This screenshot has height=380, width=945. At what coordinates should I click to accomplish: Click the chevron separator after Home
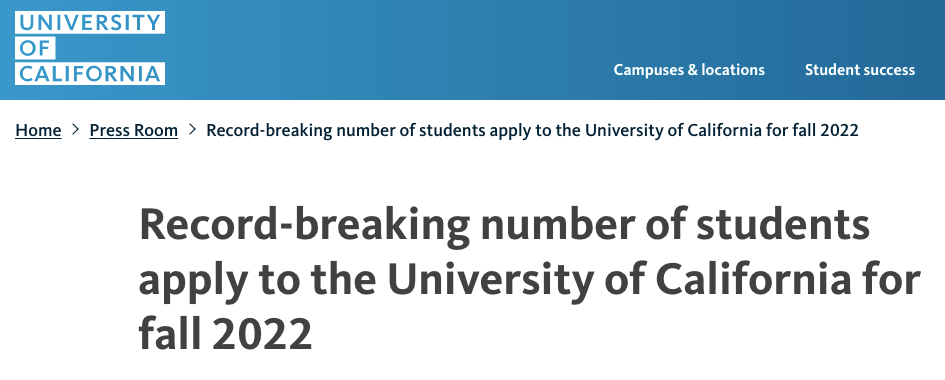pos(75,129)
